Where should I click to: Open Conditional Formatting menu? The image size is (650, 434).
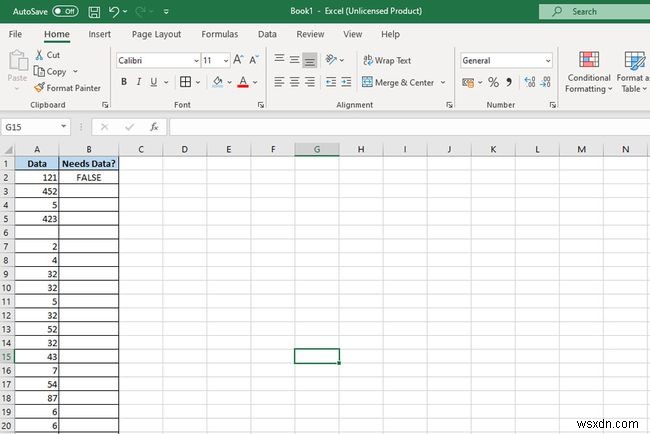pos(589,72)
